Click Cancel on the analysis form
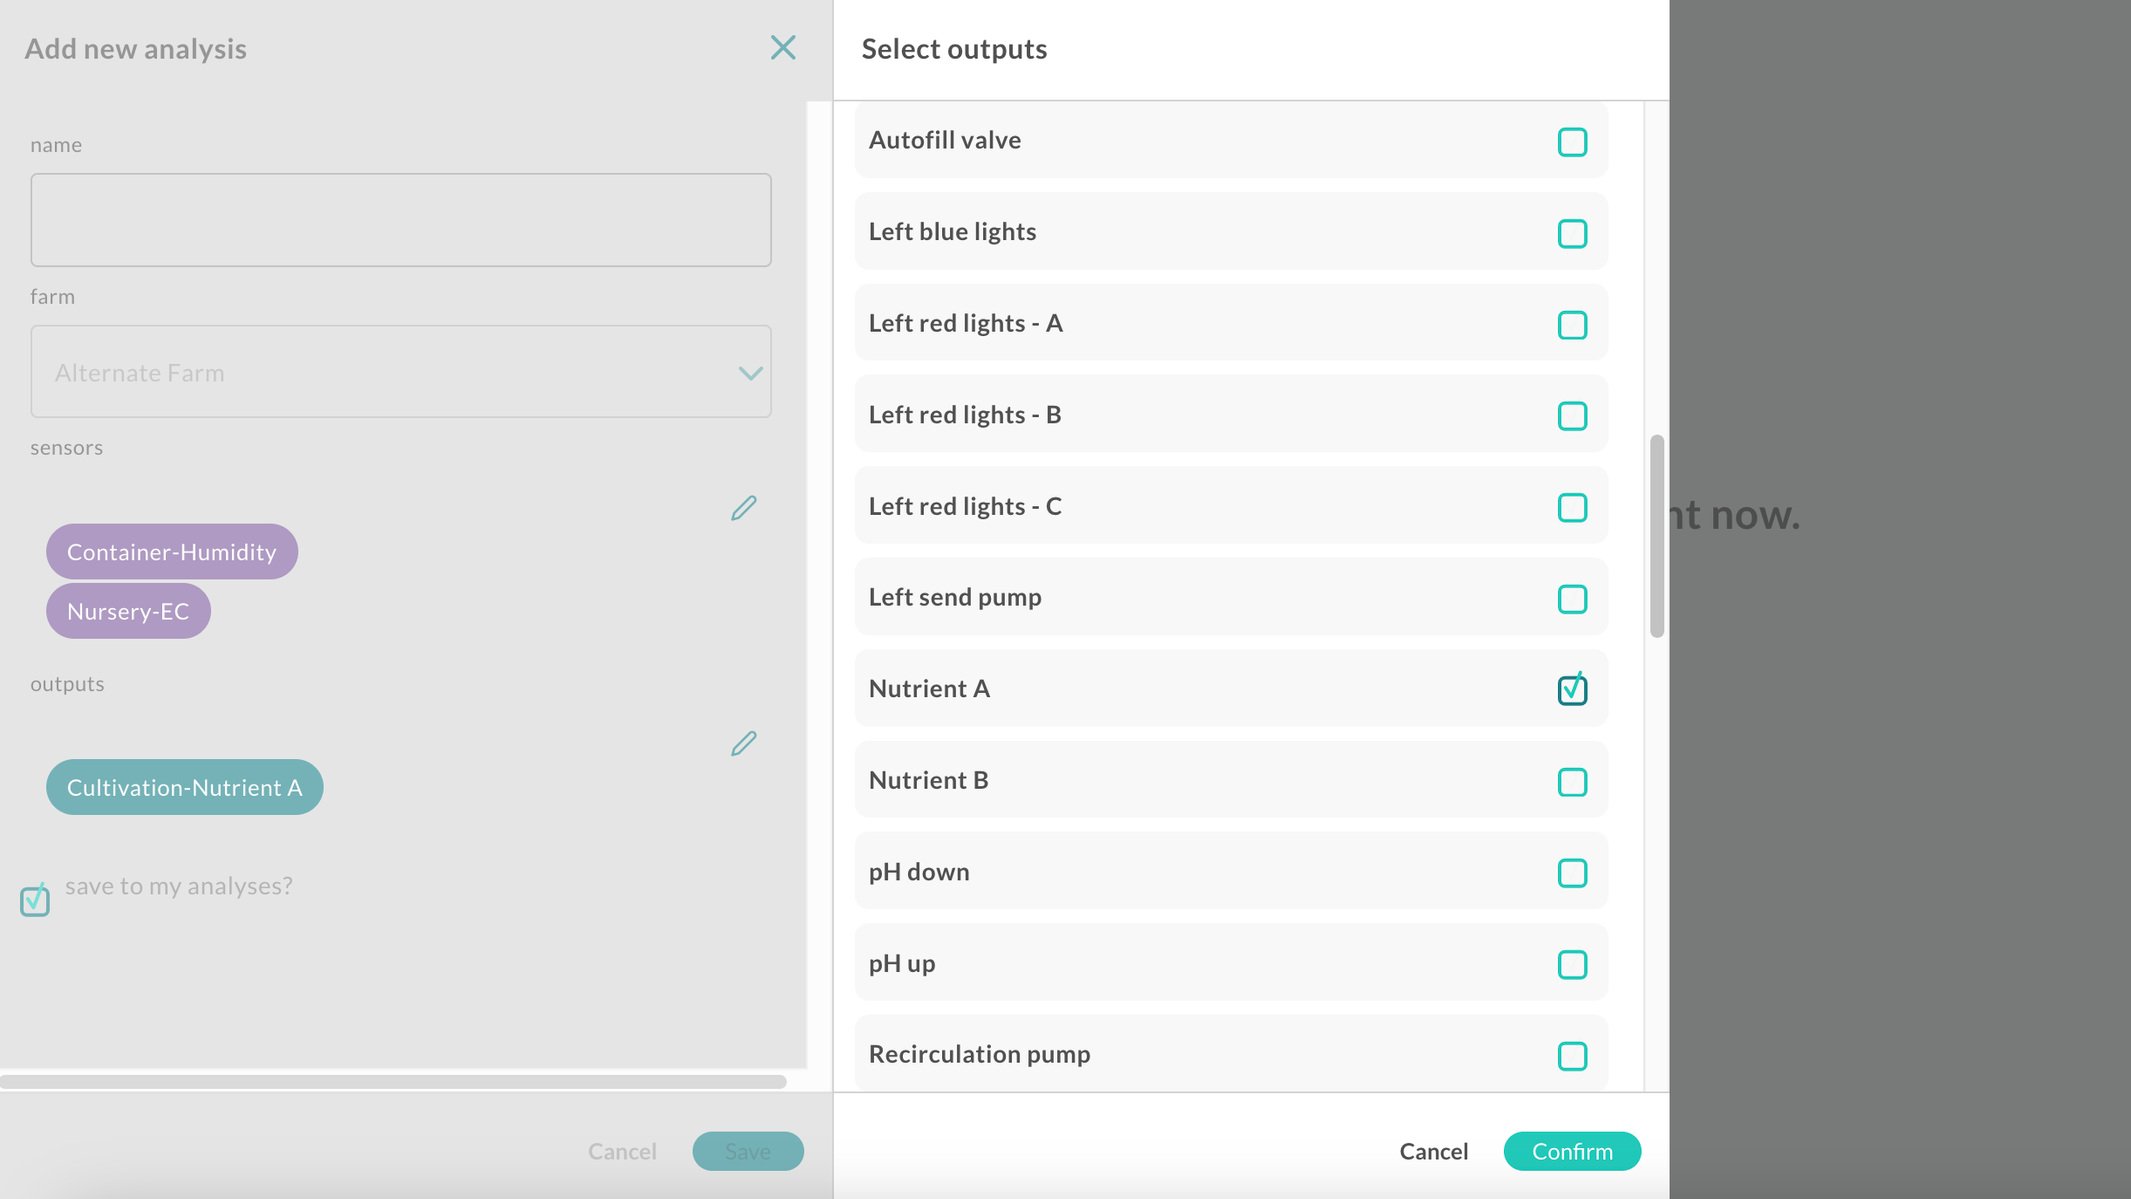Image resolution: width=2131 pixels, height=1199 pixels. [x=622, y=1151]
